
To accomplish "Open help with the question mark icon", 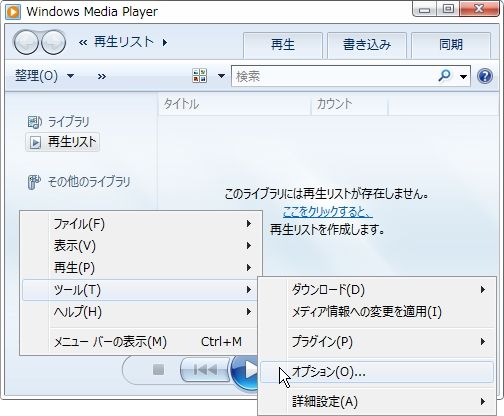I will [x=485, y=76].
